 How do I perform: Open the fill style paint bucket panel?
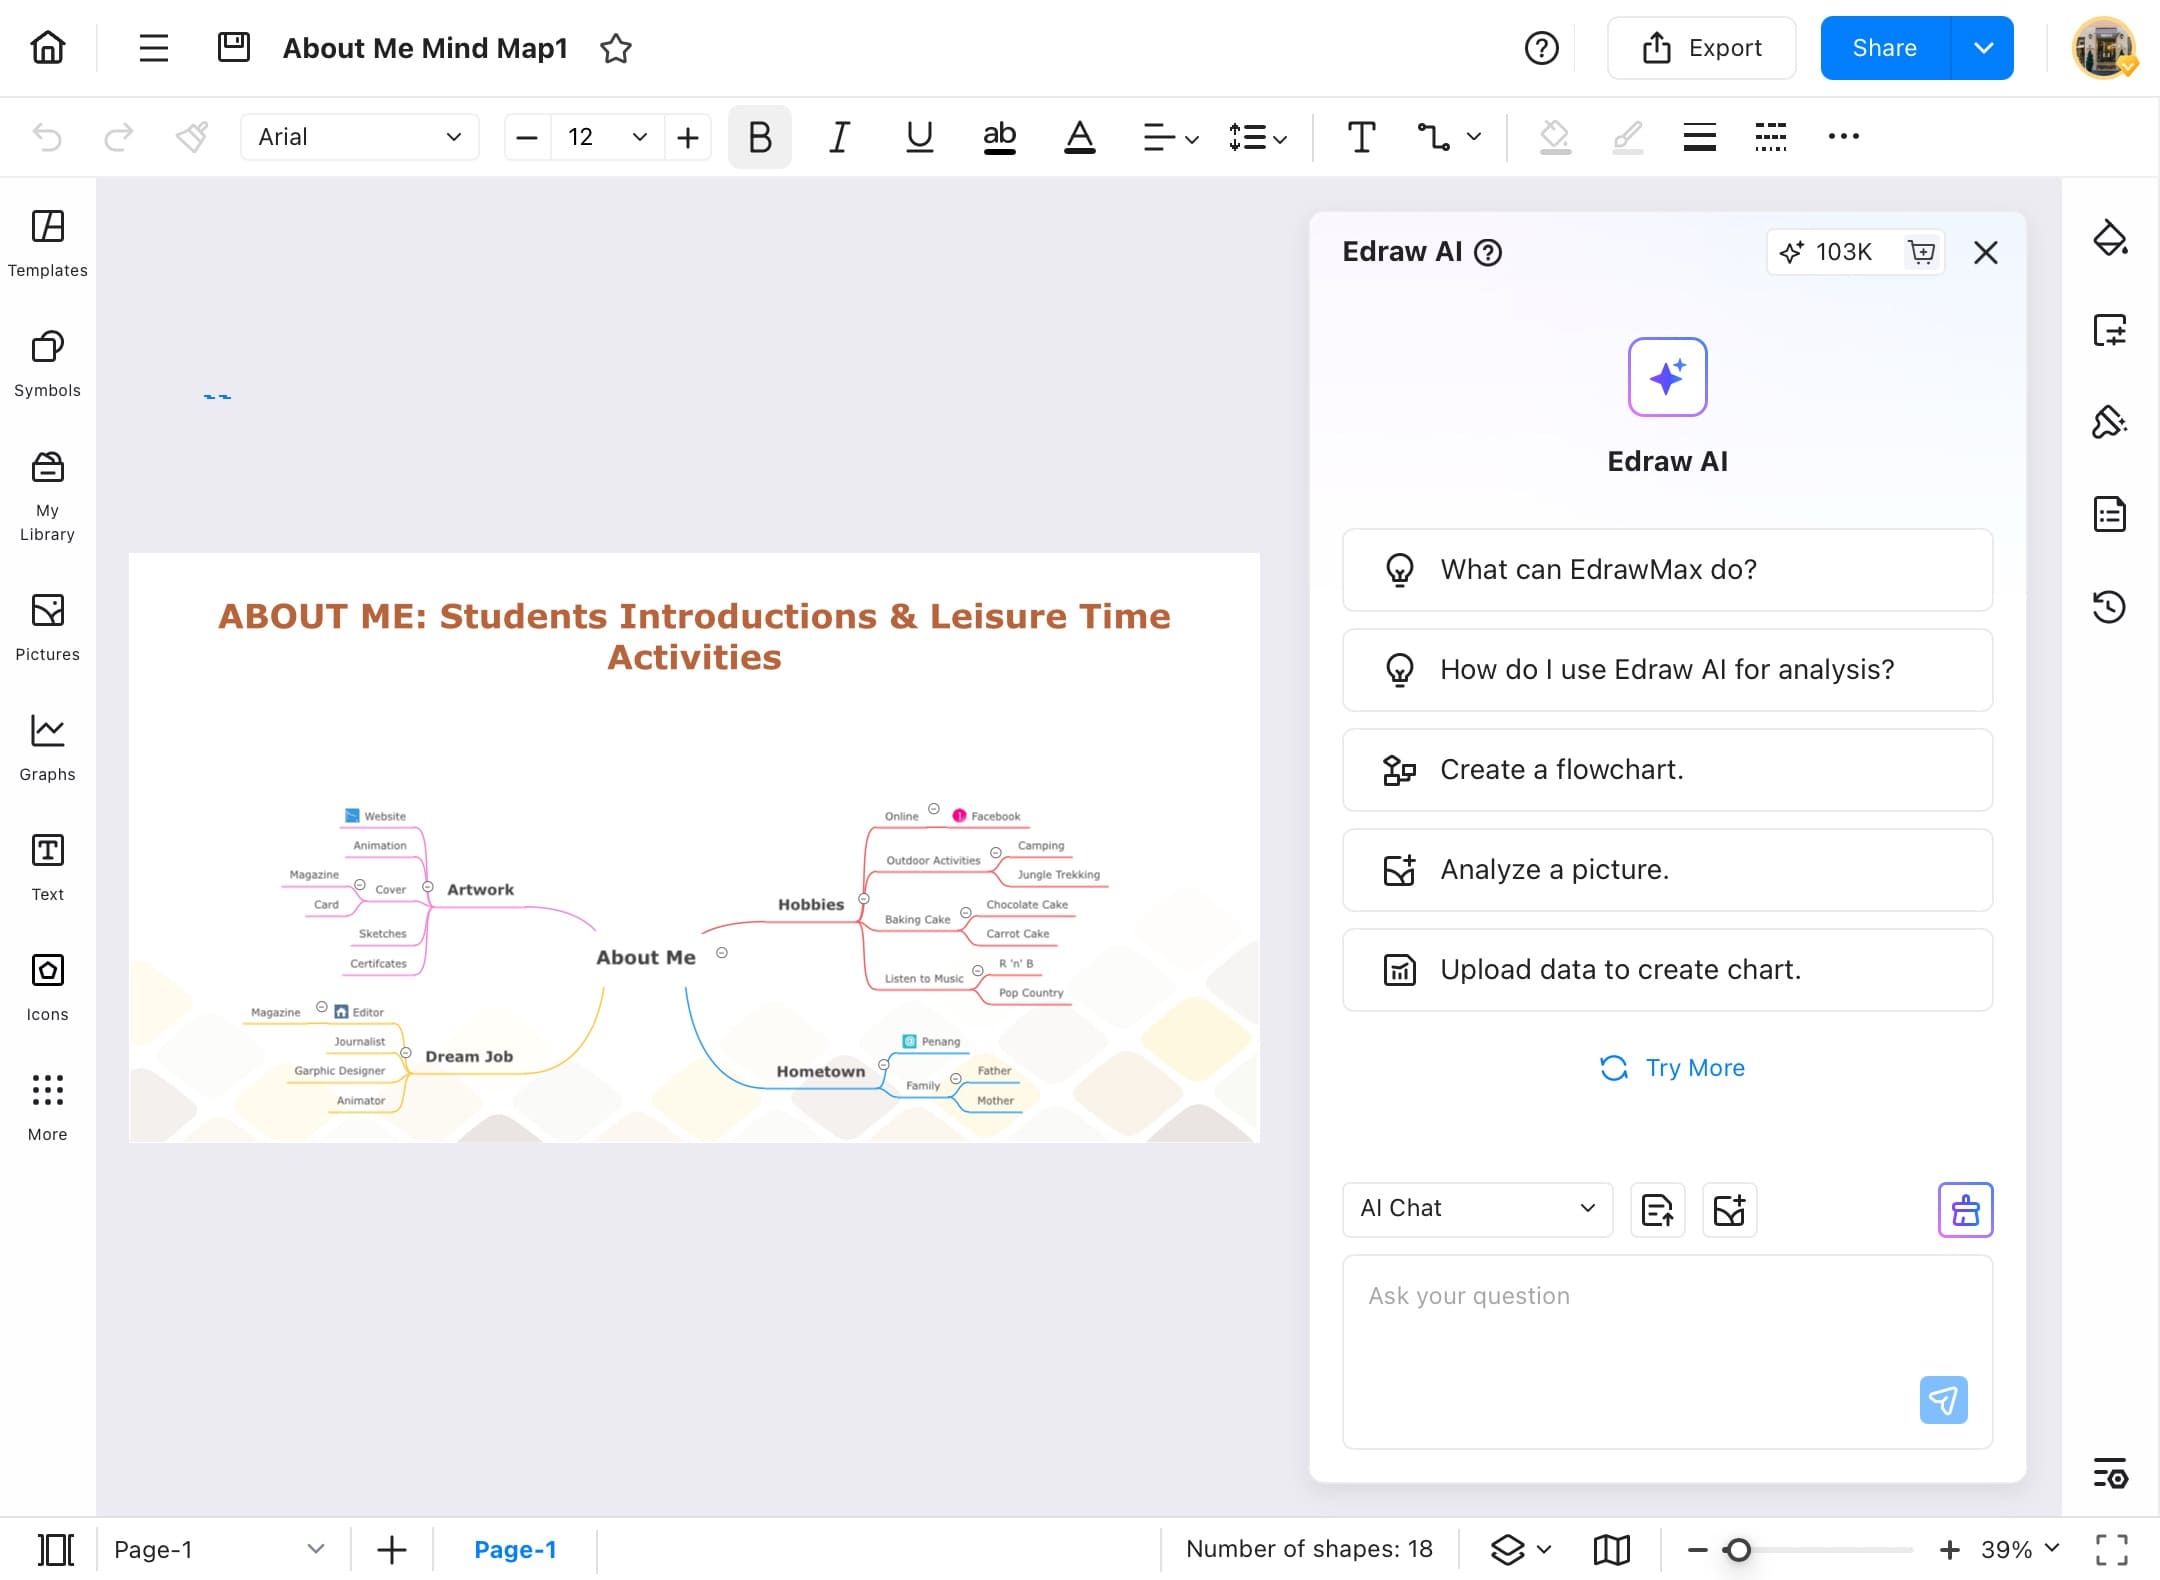pos(2110,238)
